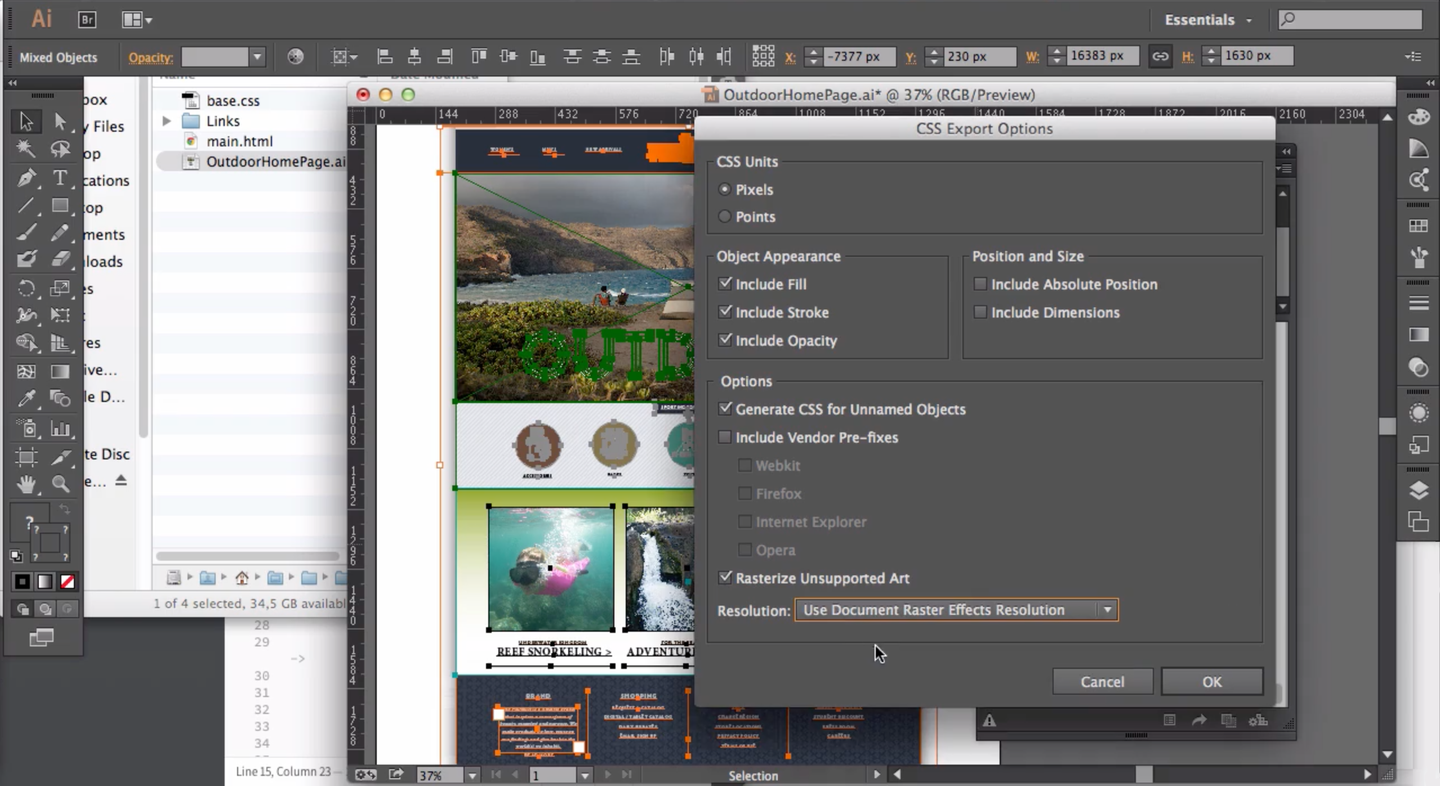The height and width of the screenshot is (786, 1440).
Task: Select the Points radio button
Action: point(725,217)
